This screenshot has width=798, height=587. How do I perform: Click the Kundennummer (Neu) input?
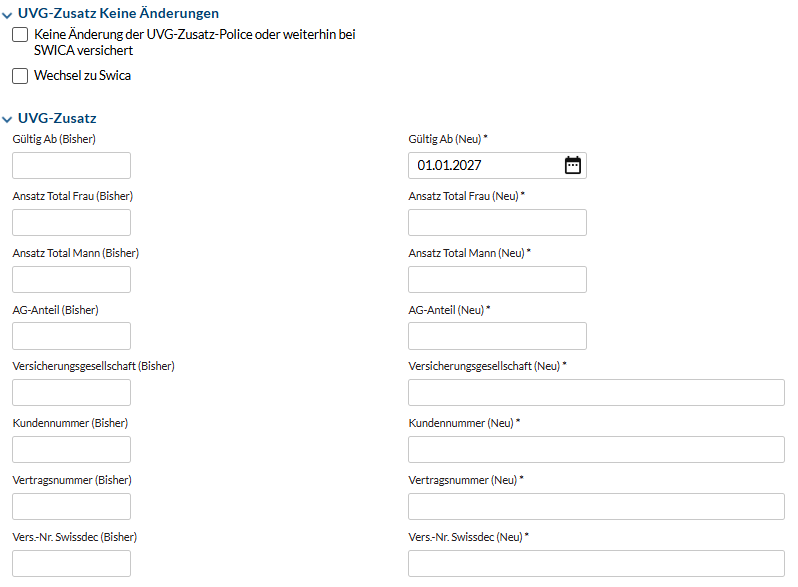click(x=596, y=450)
